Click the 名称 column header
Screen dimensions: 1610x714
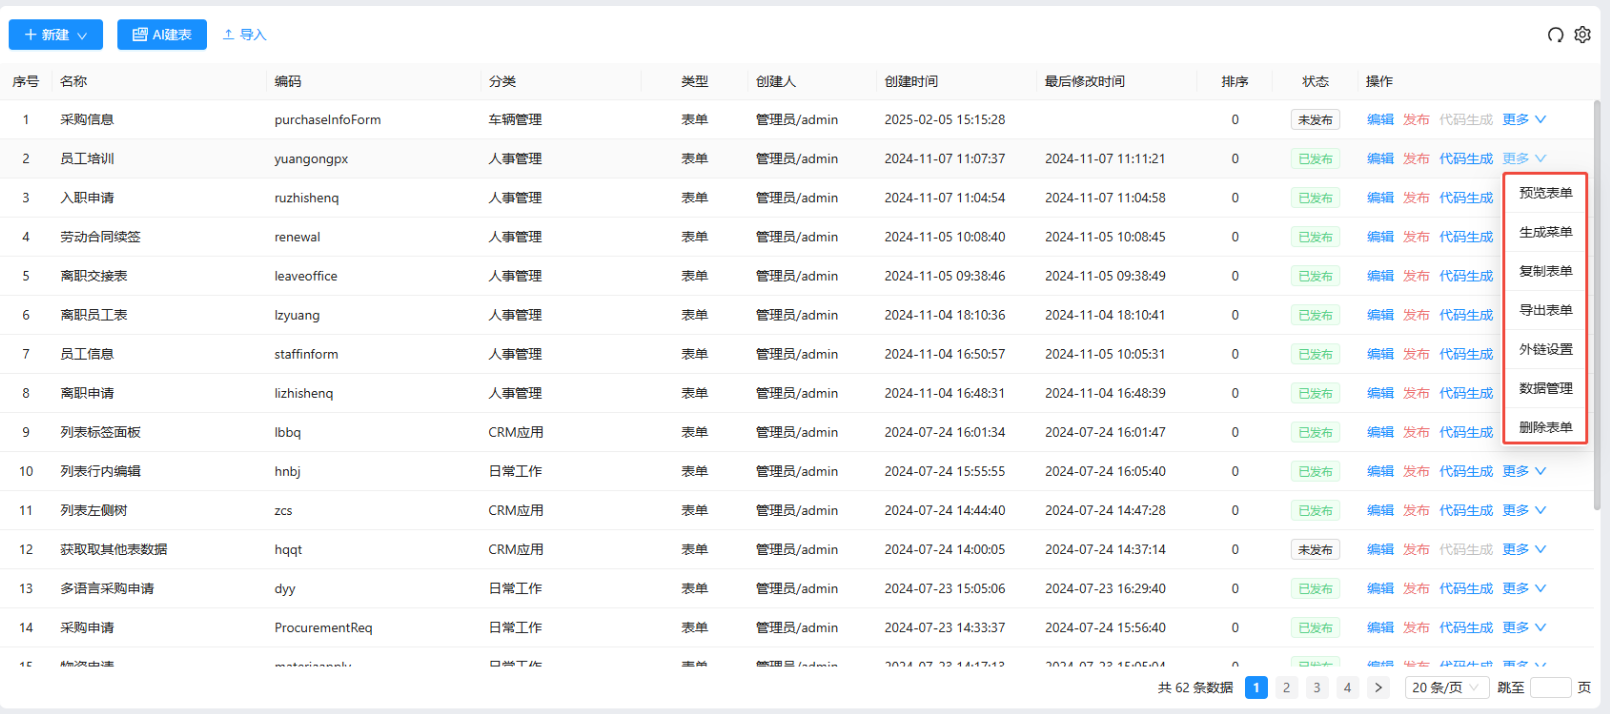point(73,81)
